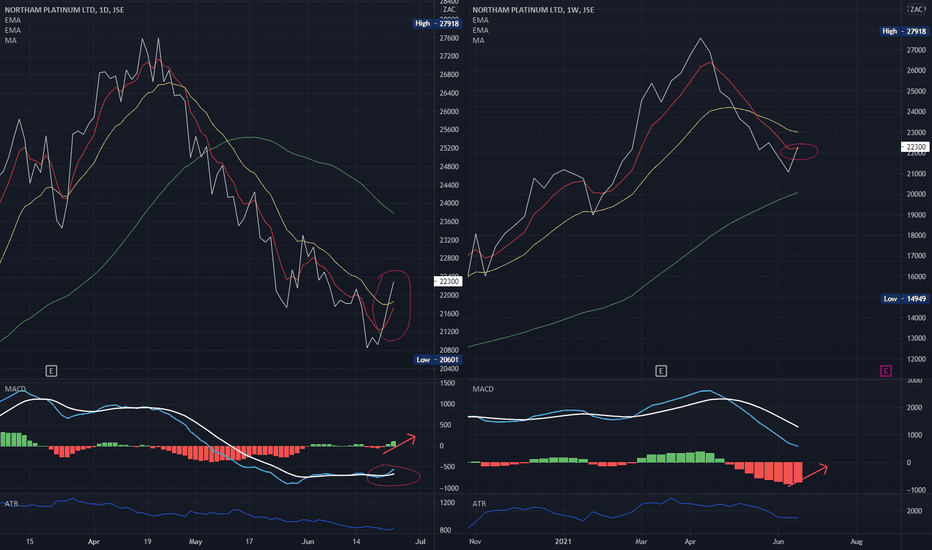Click the Apr date label on the 1D time axis

coord(93,542)
